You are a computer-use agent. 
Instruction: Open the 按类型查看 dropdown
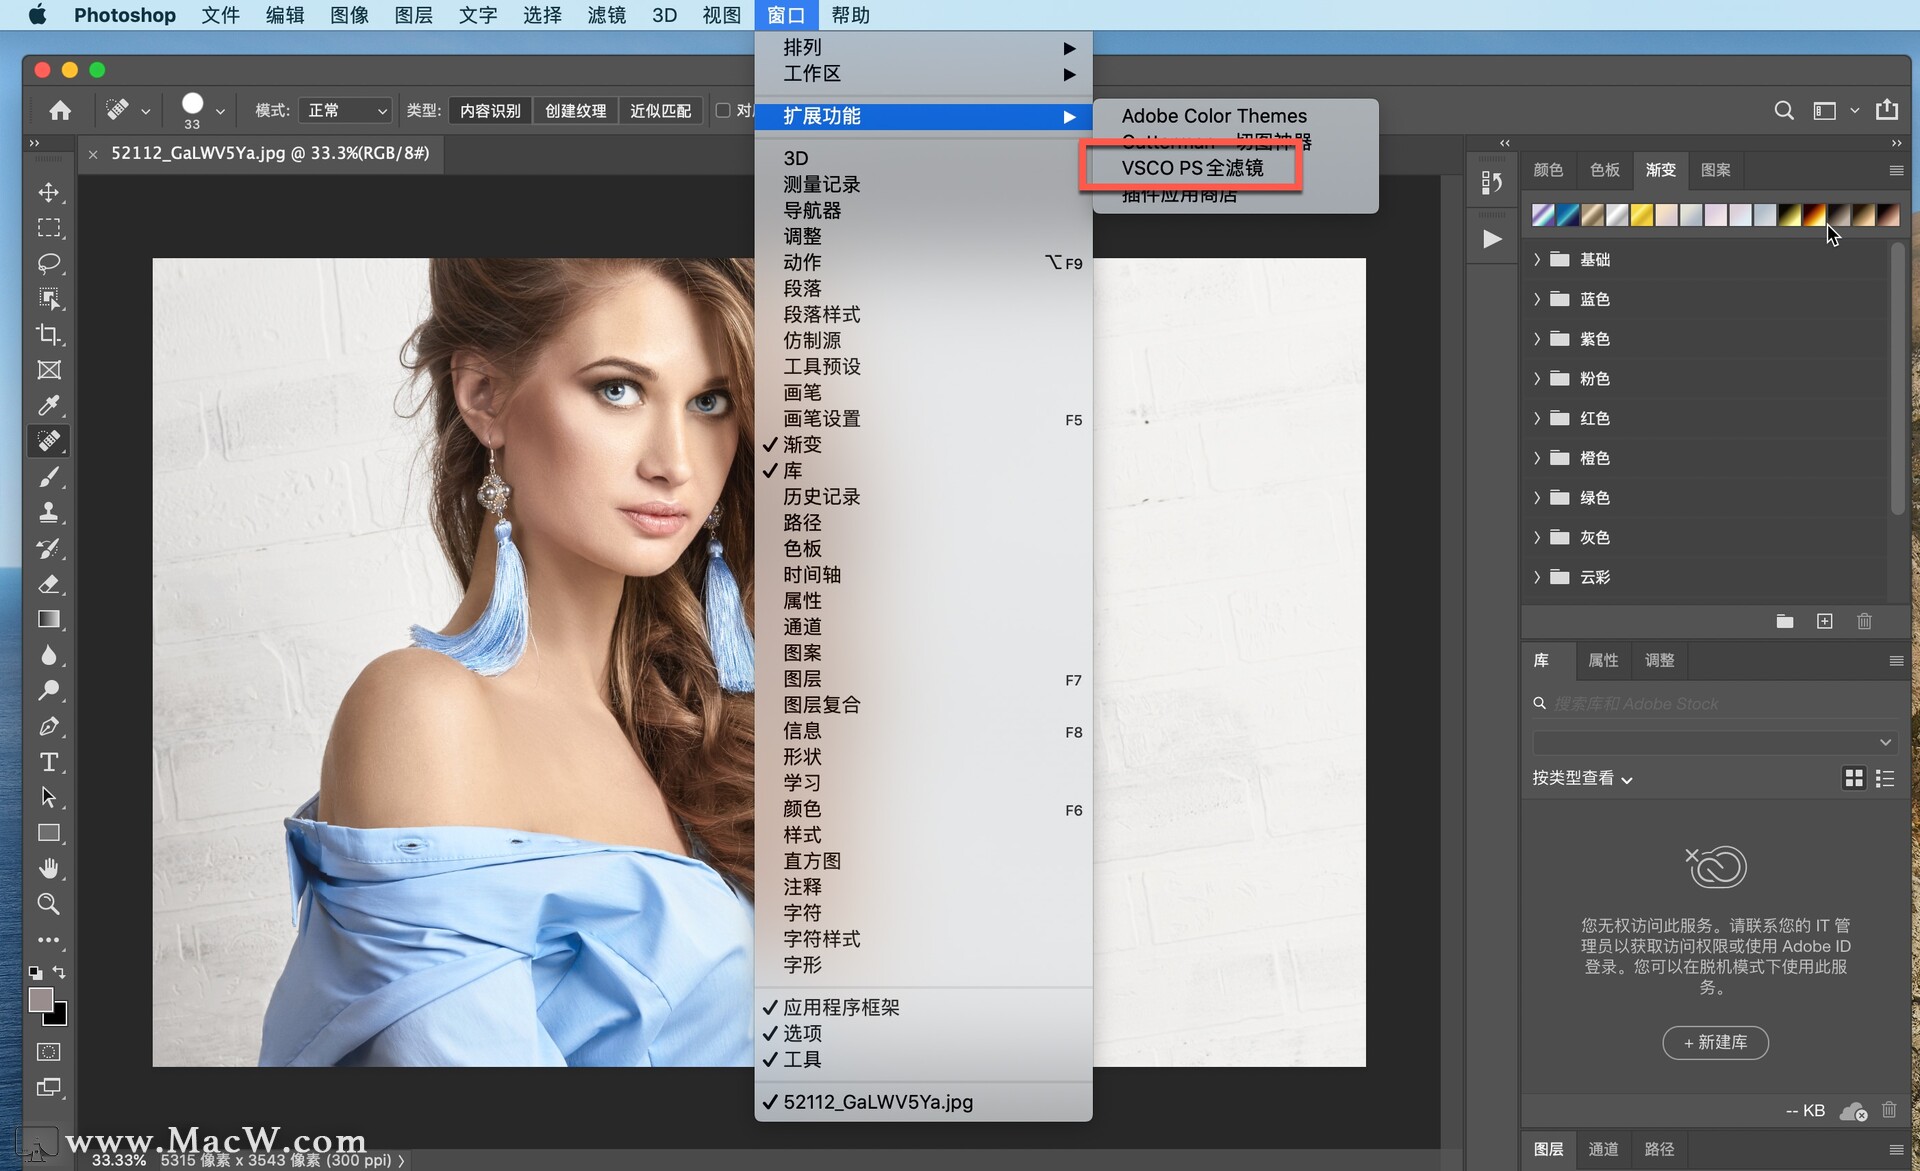pyautogui.click(x=1582, y=778)
